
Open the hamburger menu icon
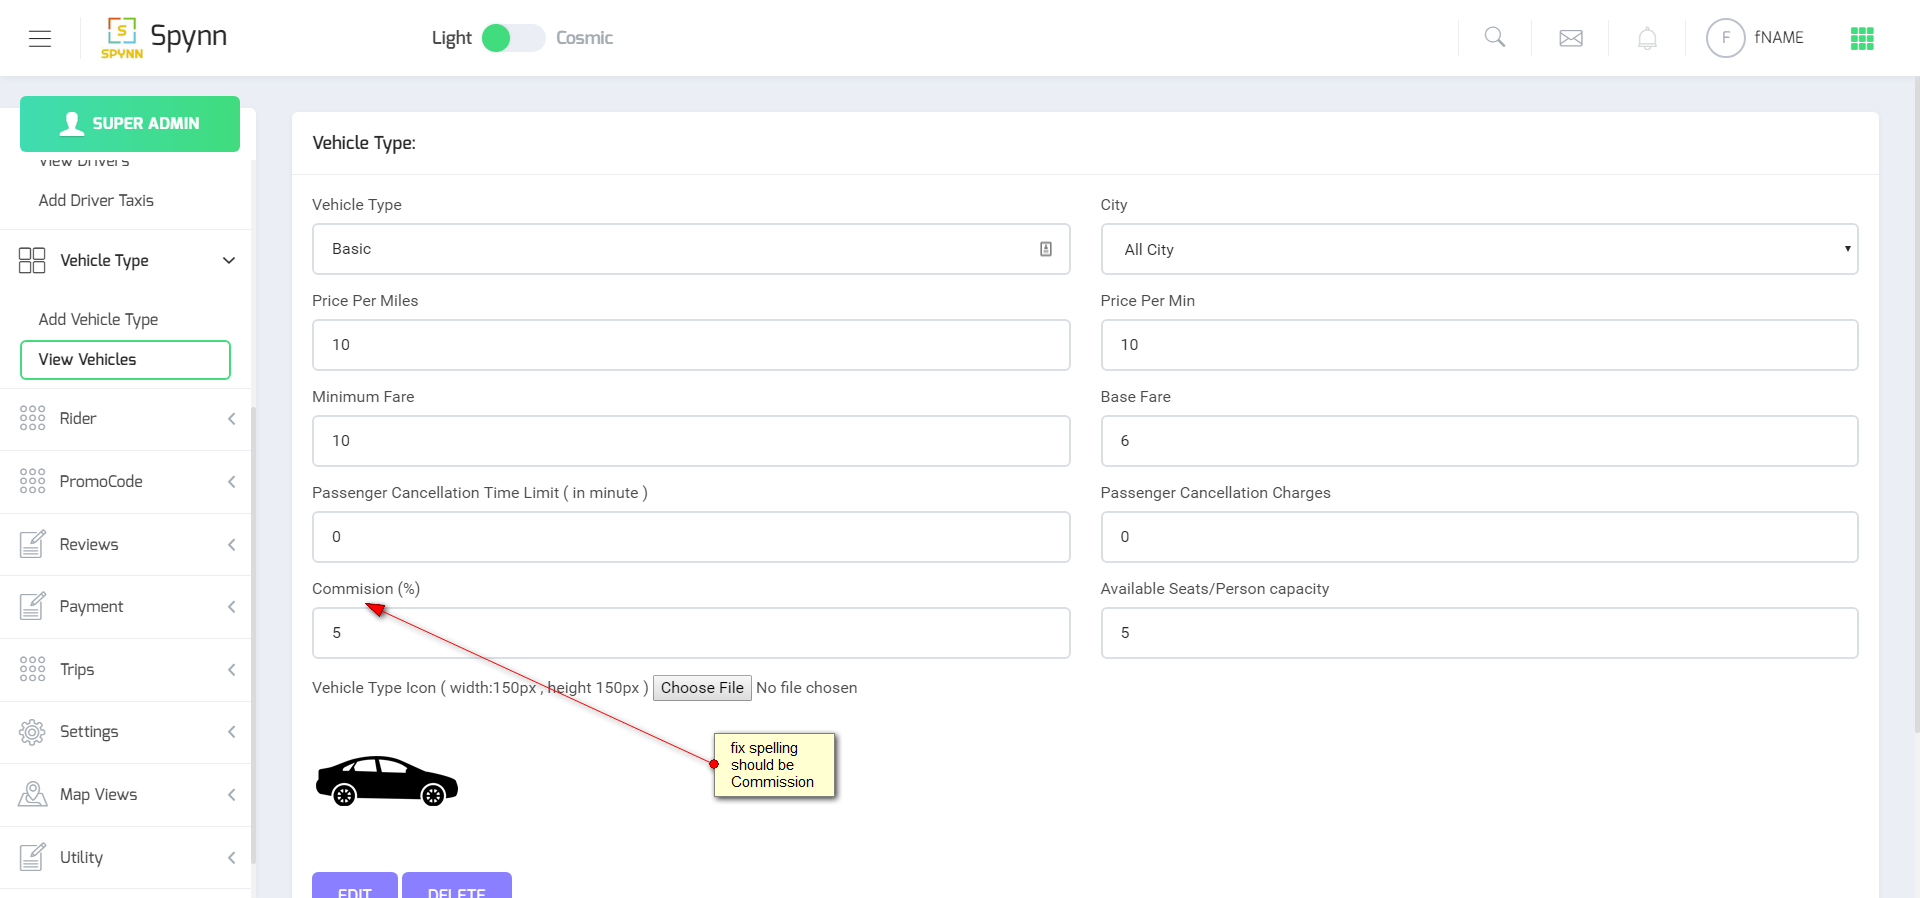40,39
